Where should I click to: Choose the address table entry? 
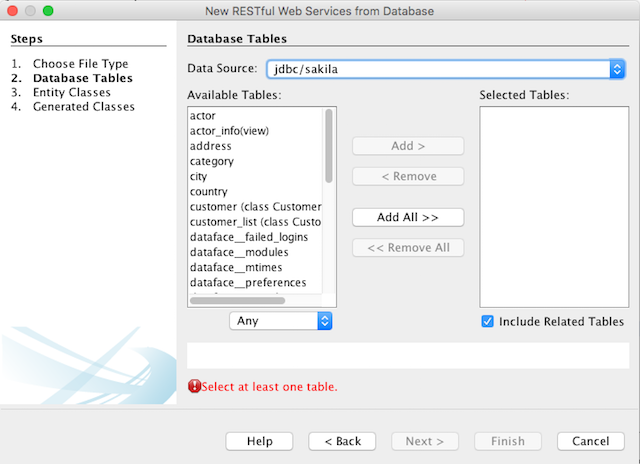click(210, 146)
